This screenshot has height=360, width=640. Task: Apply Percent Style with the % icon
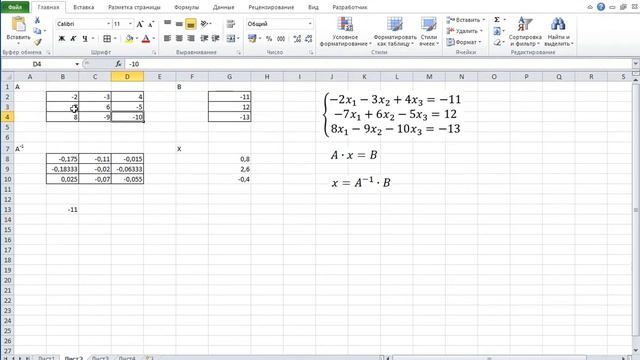(269, 39)
